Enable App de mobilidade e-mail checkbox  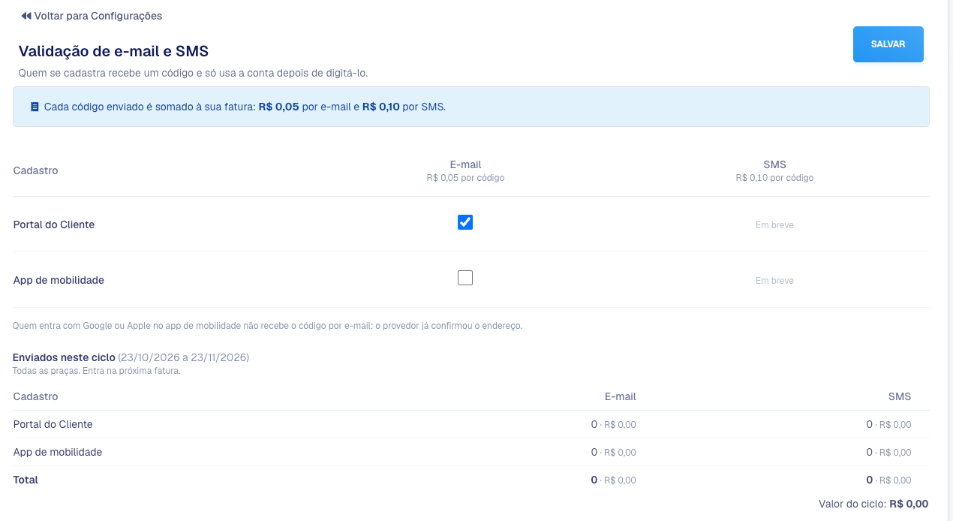465,278
